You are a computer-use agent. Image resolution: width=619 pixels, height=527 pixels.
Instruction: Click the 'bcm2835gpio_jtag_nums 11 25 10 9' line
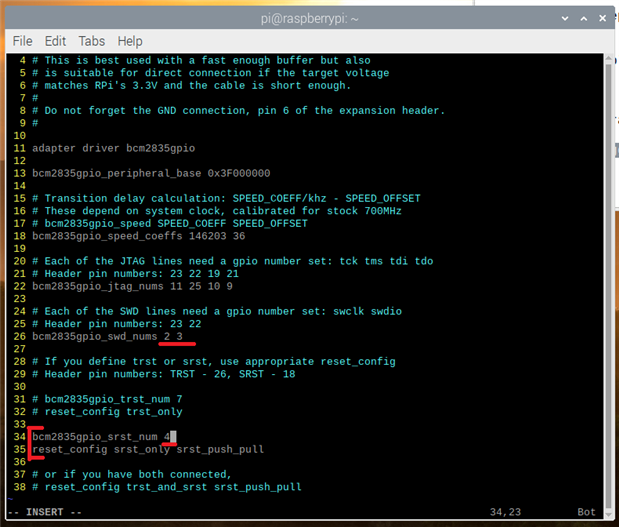pos(132,286)
